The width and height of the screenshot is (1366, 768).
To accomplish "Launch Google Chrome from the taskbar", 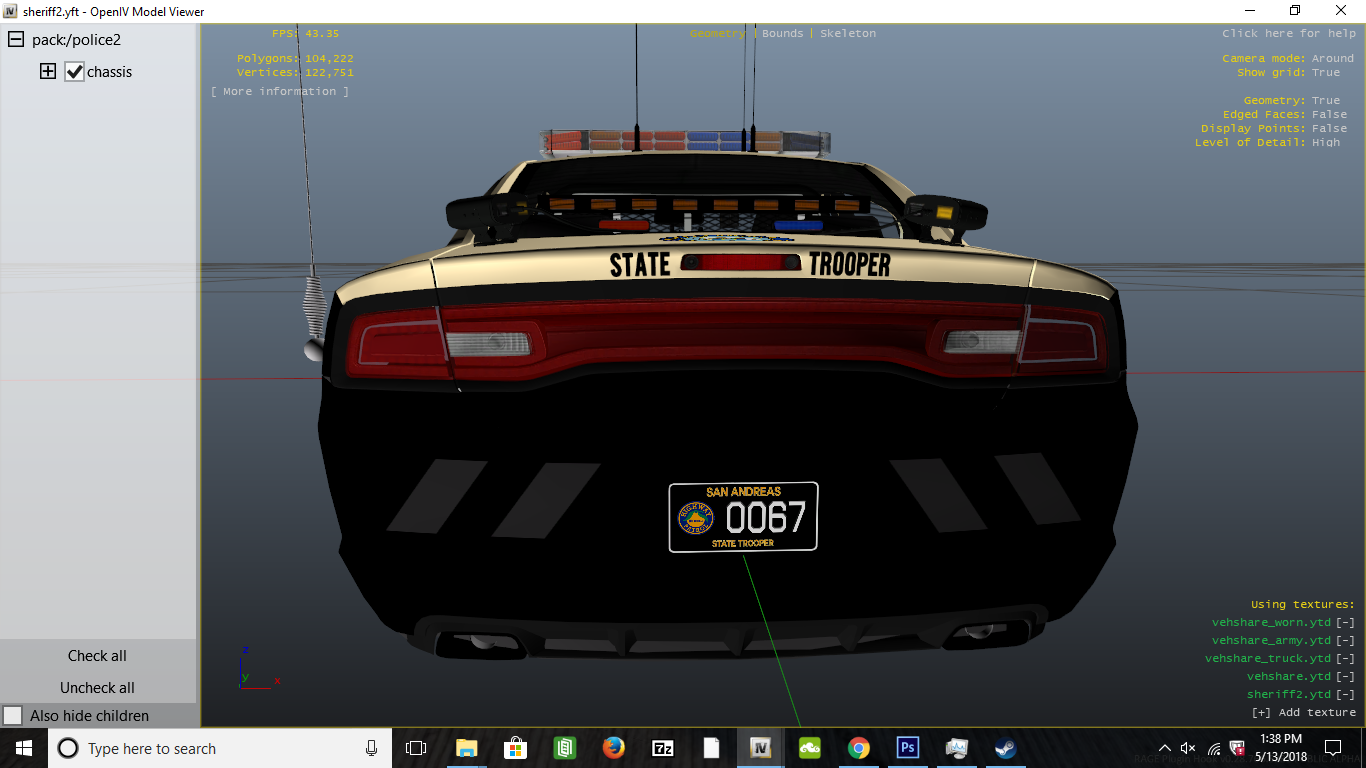I will click(x=858, y=748).
